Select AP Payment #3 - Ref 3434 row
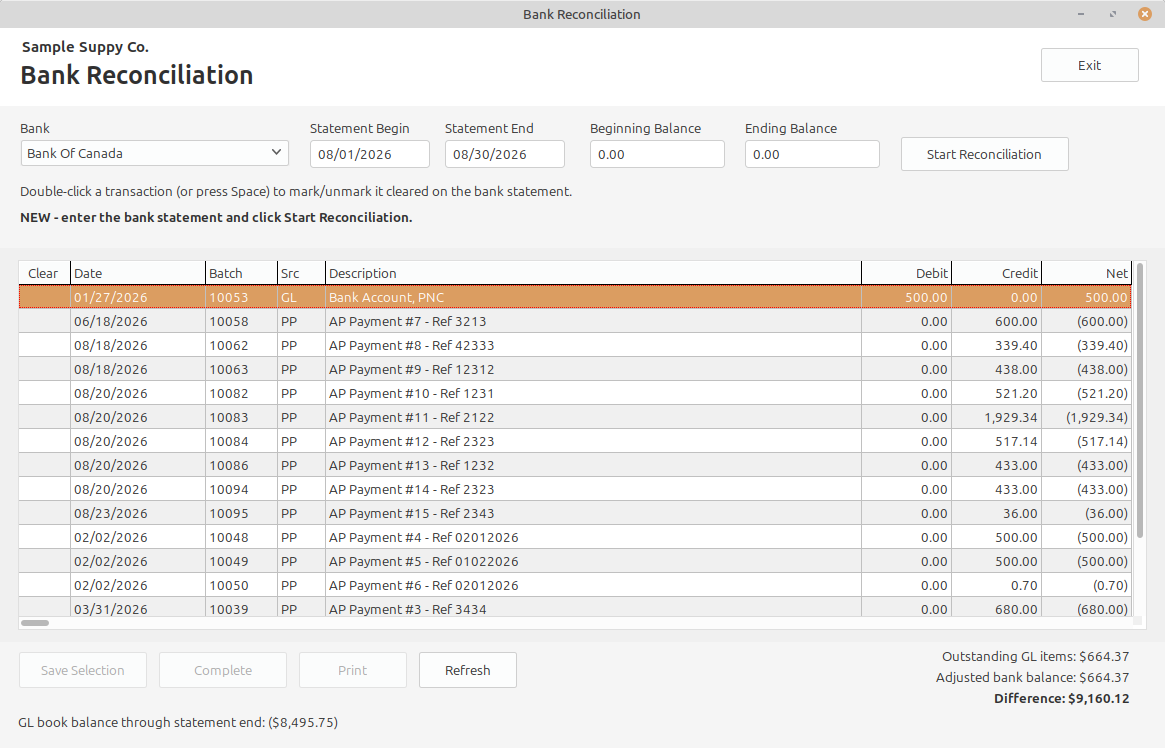 tap(575, 608)
